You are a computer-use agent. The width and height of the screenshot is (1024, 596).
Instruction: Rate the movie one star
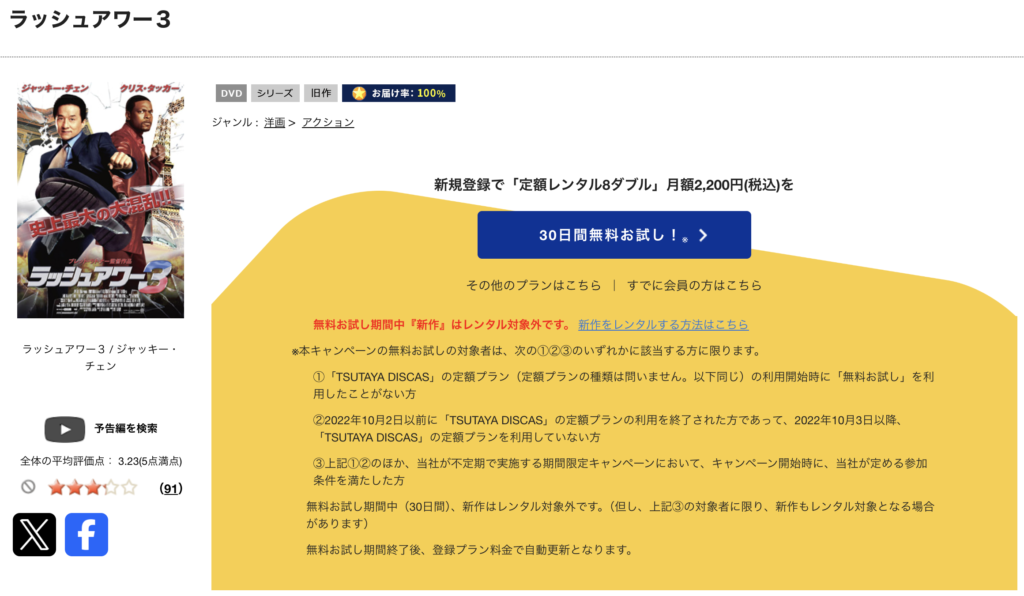pyautogui.click(x=56, y=488)
